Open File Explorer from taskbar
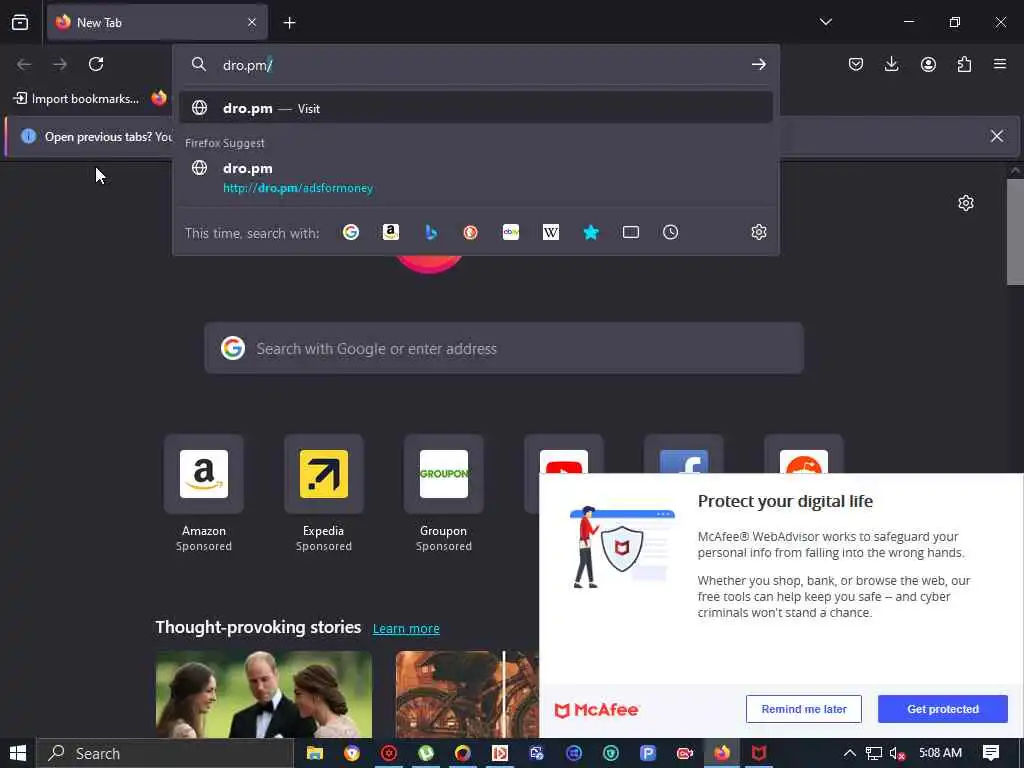This screenshot has width=1024, height=768. pos(315,753)
